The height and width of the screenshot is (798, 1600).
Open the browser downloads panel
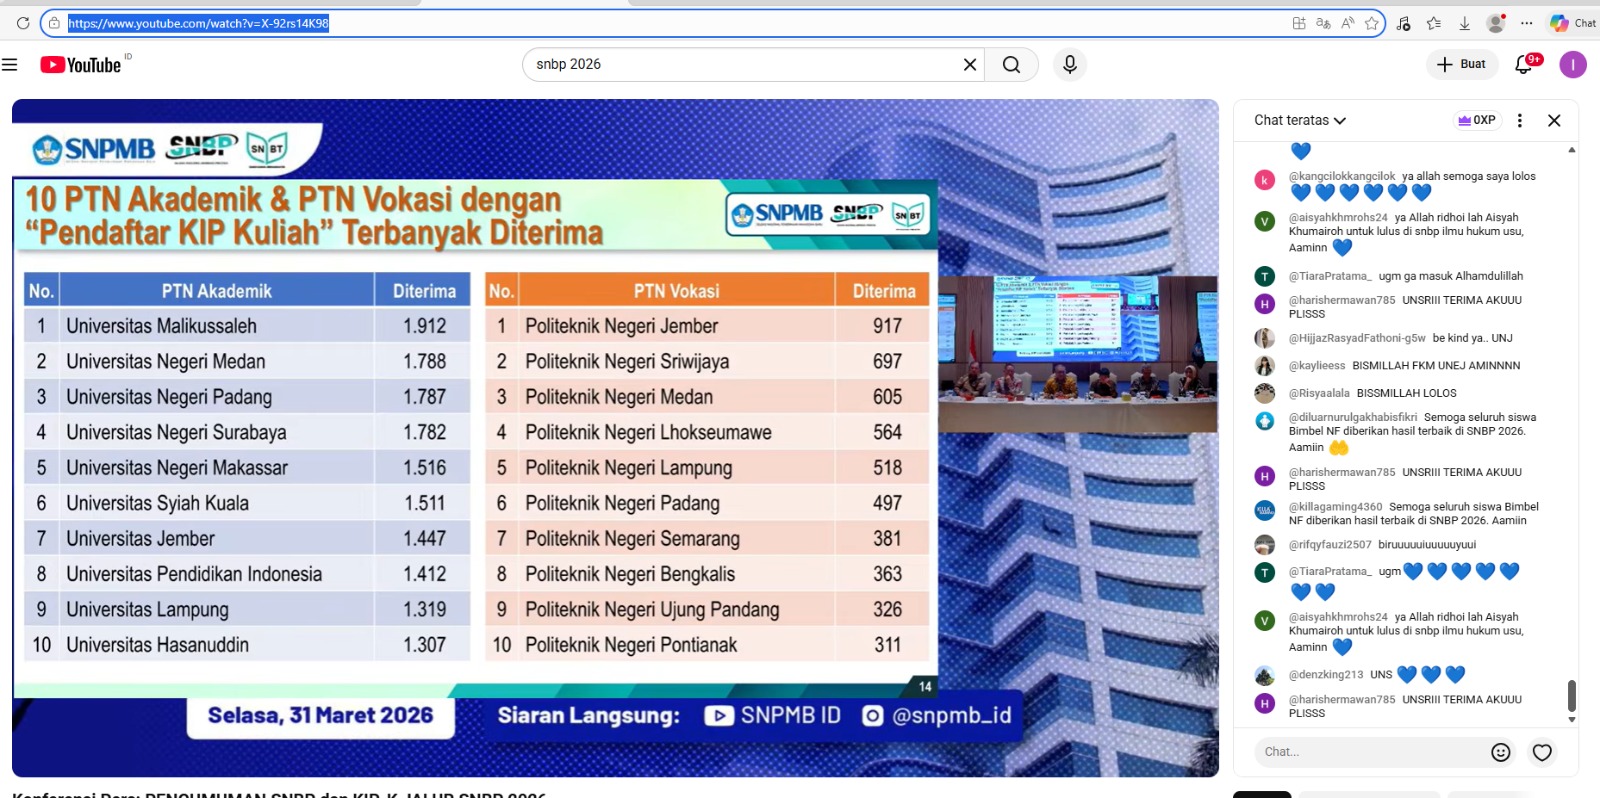(x=1464, y=23)
